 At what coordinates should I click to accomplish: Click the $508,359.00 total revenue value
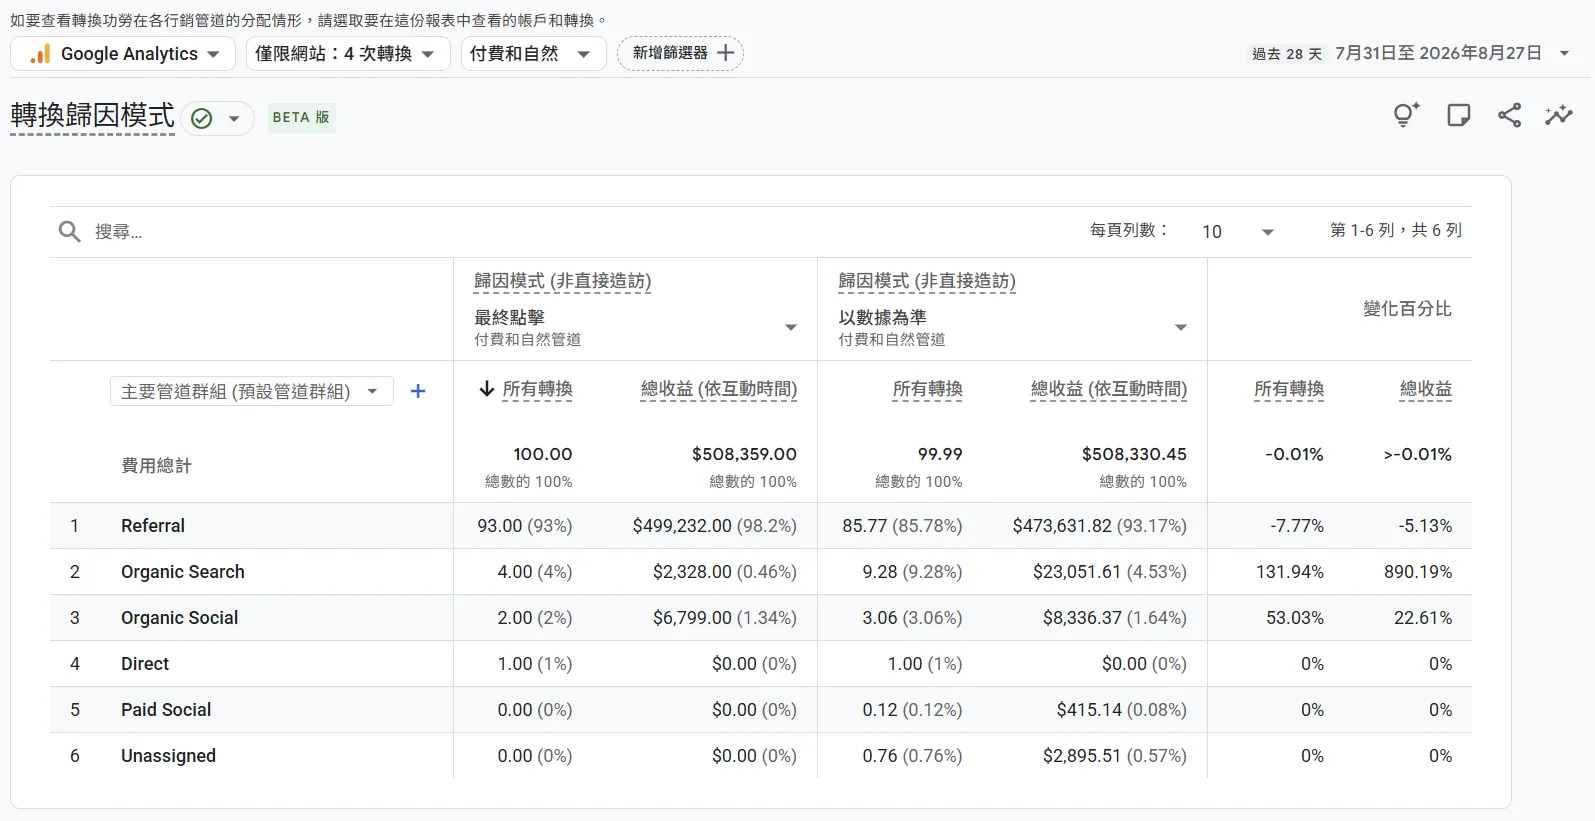[744, 454]
